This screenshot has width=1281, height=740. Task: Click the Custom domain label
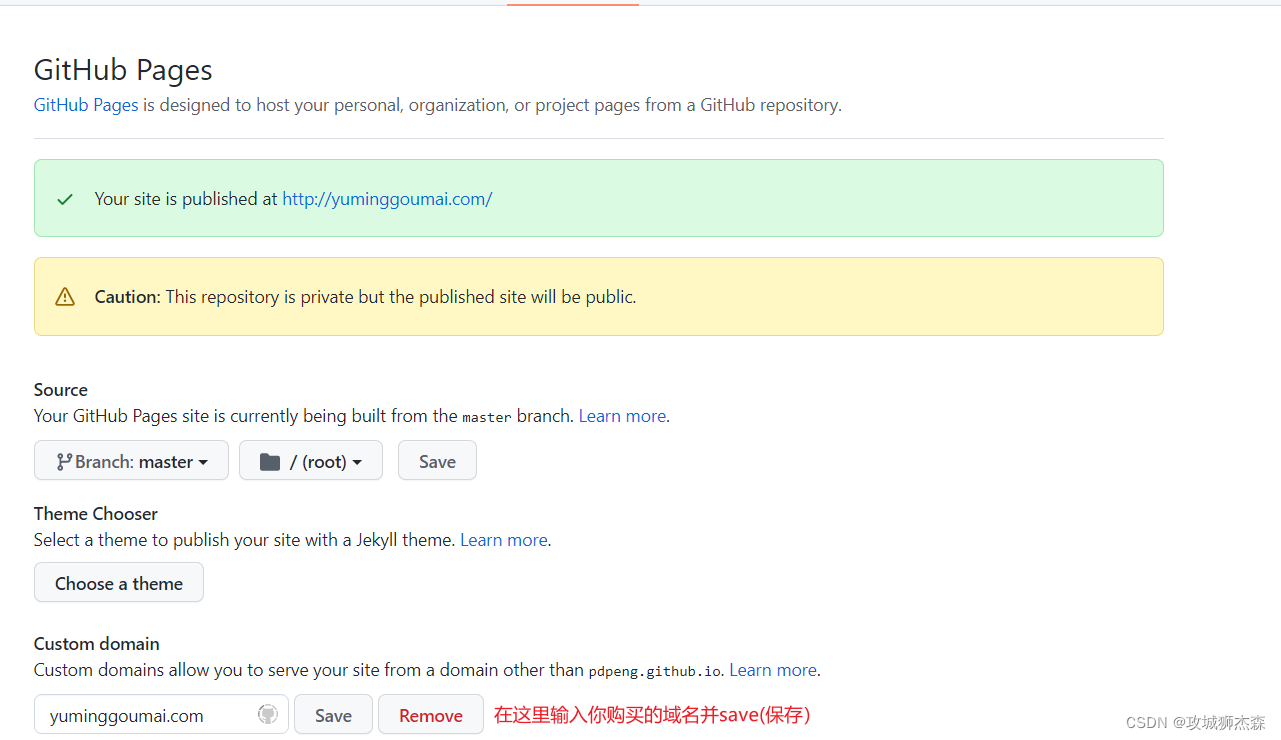97,644
